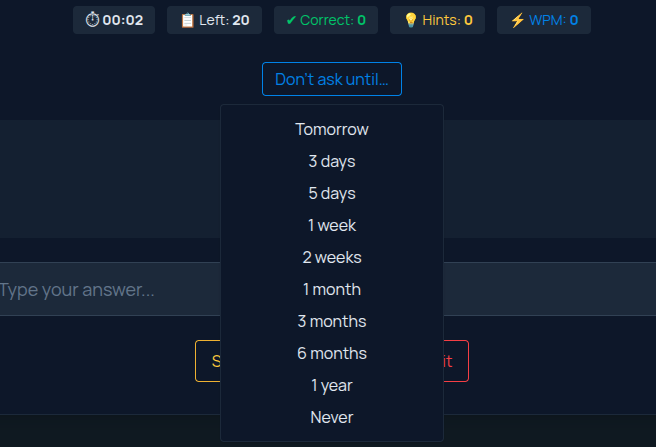Open the "Don't ask until..." dropdown
The height and width of the screenshot is (447, 656).
pyautogui.click(x=332, y=79)
